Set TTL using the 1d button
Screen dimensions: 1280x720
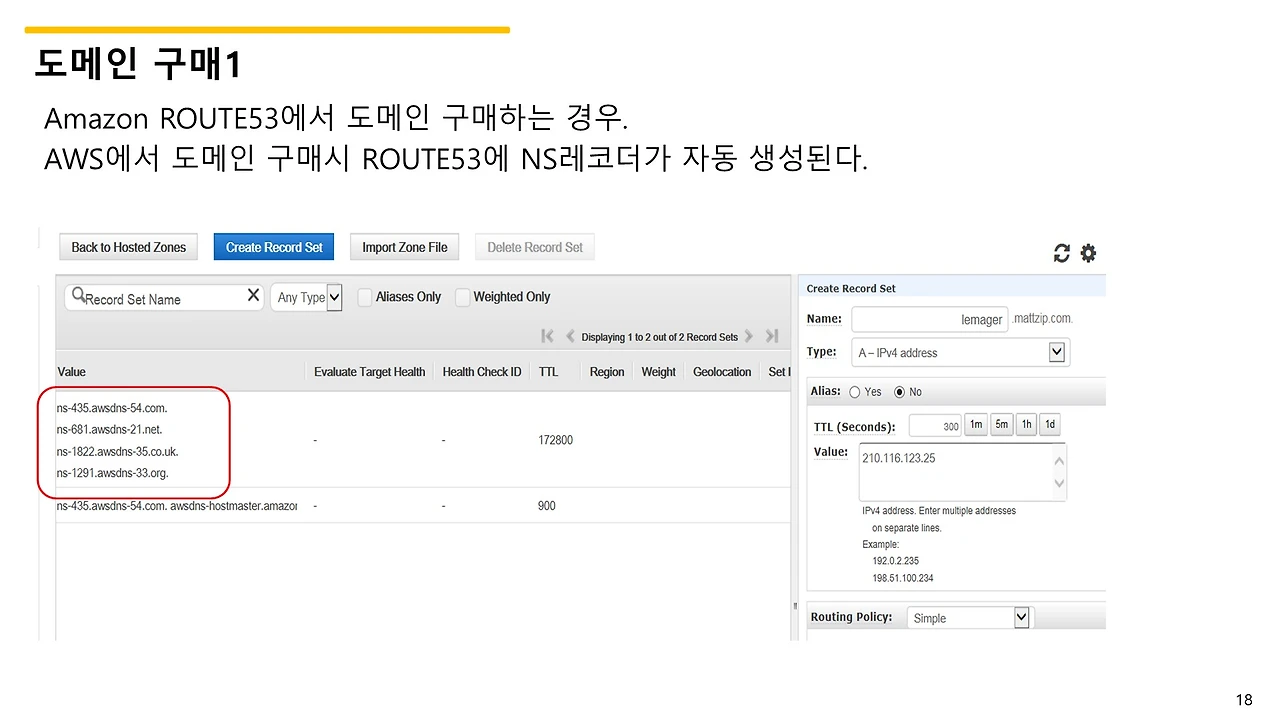[x=1050, y=425]
